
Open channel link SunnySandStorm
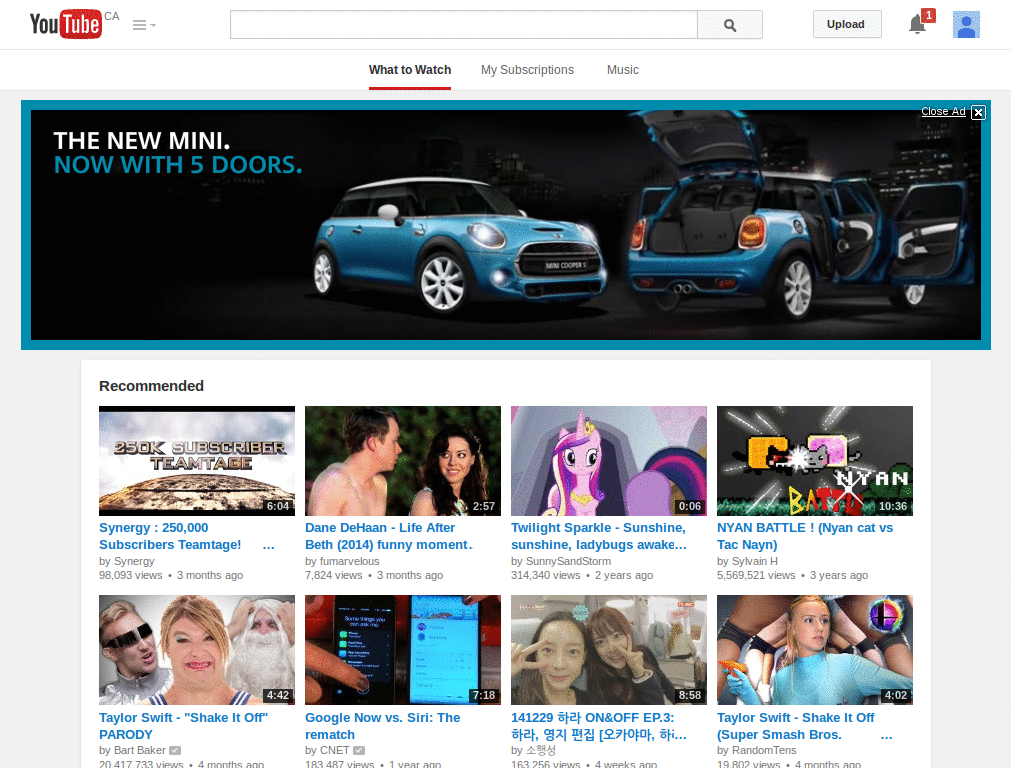pyautogui.click(x=568, y=561)
